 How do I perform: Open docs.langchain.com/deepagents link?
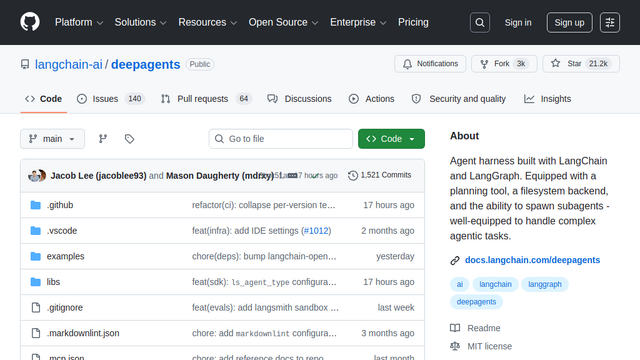(x=532, y=260)
